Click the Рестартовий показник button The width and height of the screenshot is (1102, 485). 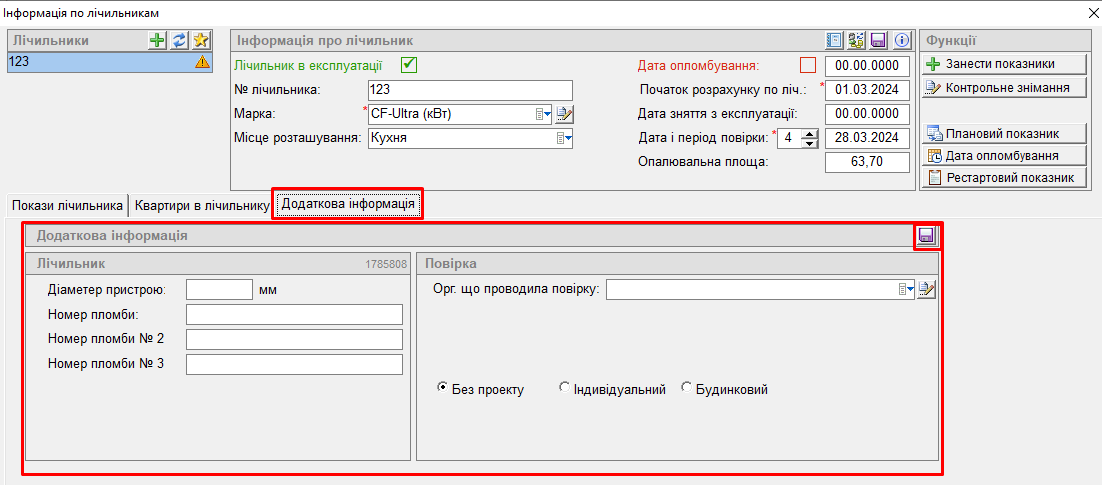coord(1003,178)
